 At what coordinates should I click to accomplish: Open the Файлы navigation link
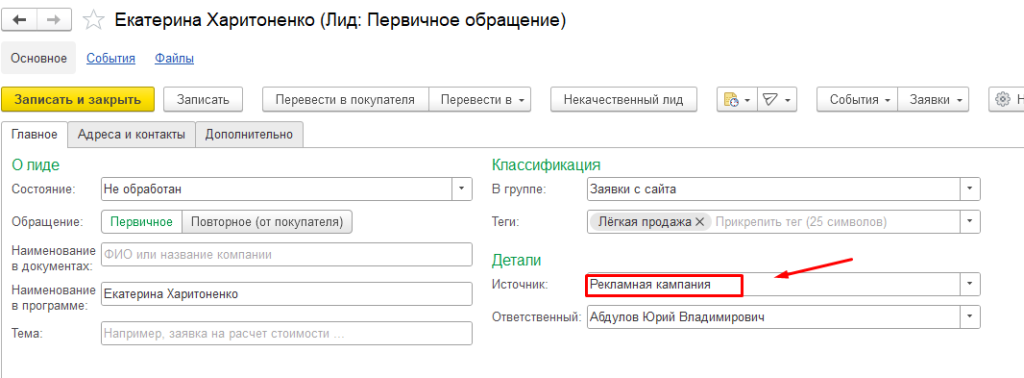(x=174, y=58)
